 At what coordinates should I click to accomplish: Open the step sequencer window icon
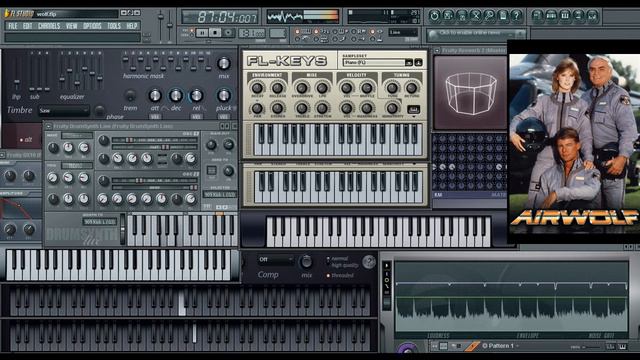coord(551,16)
